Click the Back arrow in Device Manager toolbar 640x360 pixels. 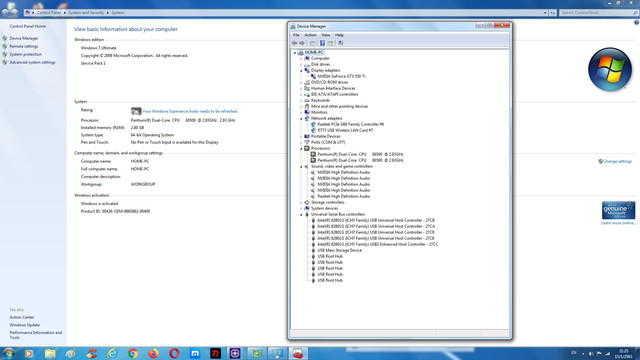pos(294,43)
